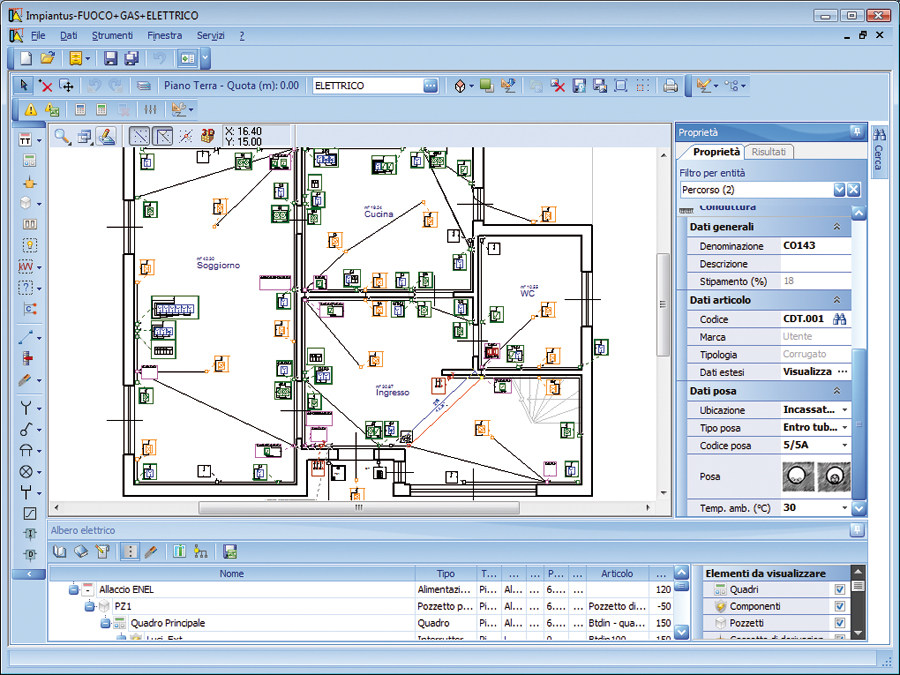
Task: Open the Servizi menu
Action: [211, 36]
